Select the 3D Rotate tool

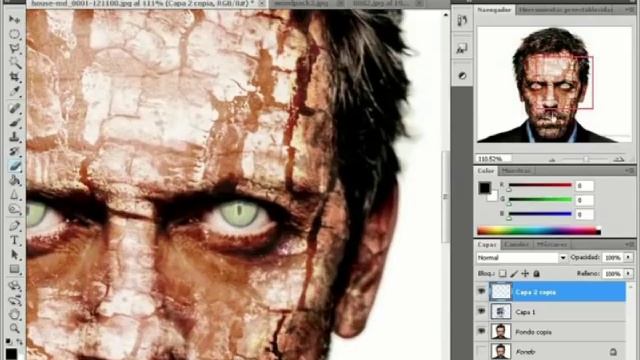14,286
